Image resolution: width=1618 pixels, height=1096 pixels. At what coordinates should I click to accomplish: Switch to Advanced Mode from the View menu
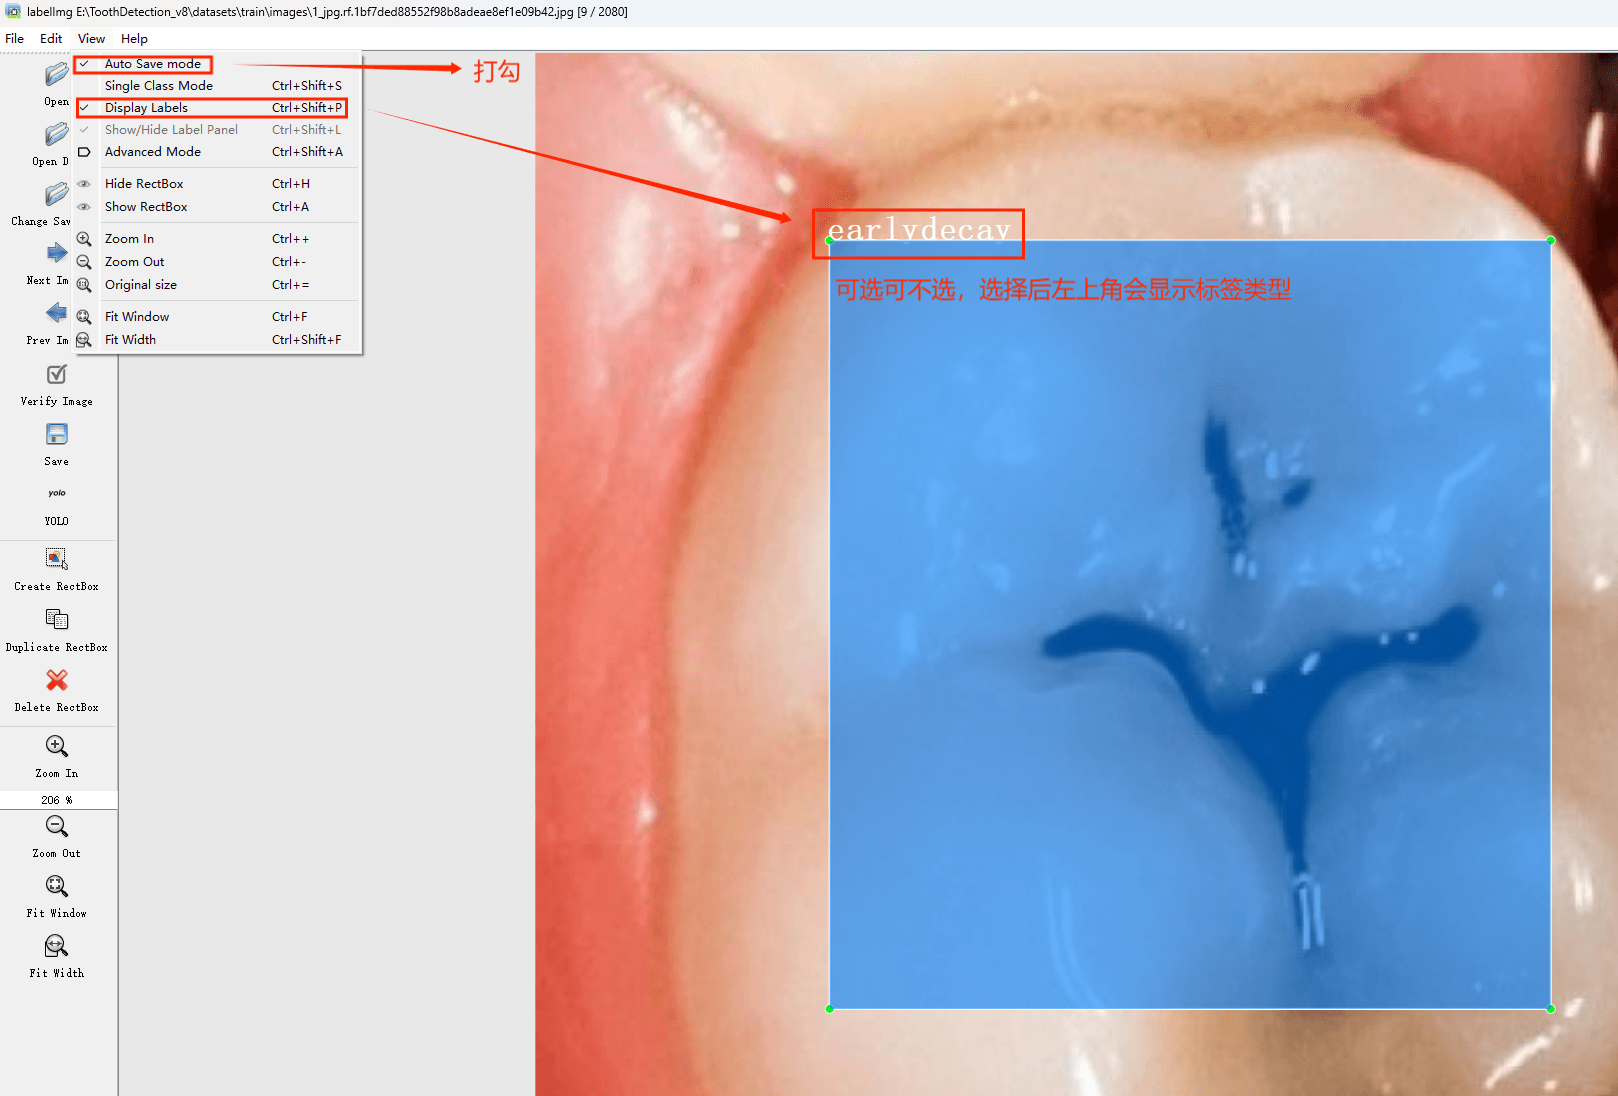pos(217,152)
